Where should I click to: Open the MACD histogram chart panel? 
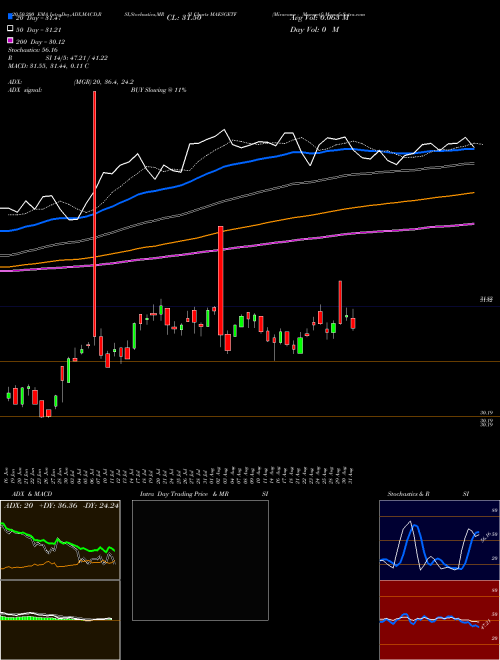pos(60,620)
